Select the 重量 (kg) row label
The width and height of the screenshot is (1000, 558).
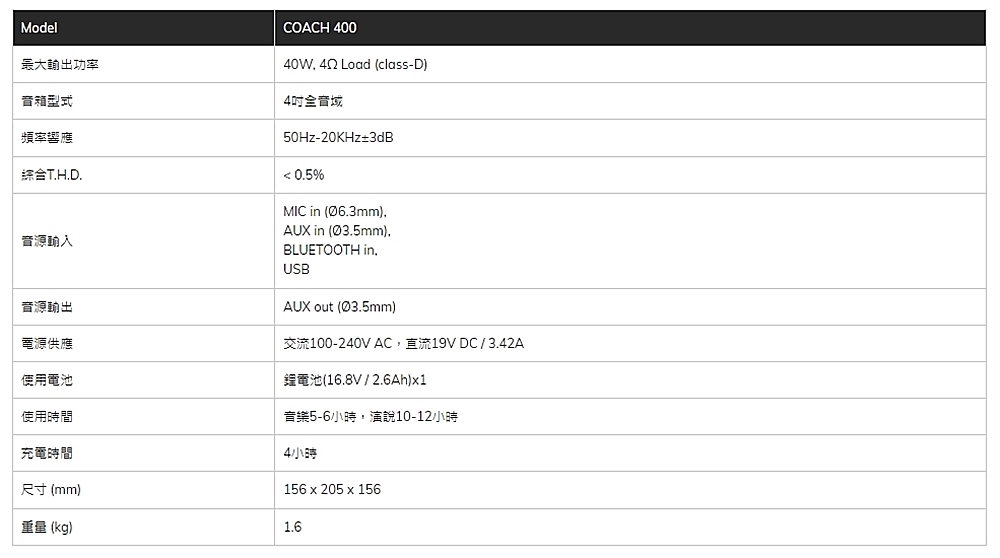tap(47, 527)
